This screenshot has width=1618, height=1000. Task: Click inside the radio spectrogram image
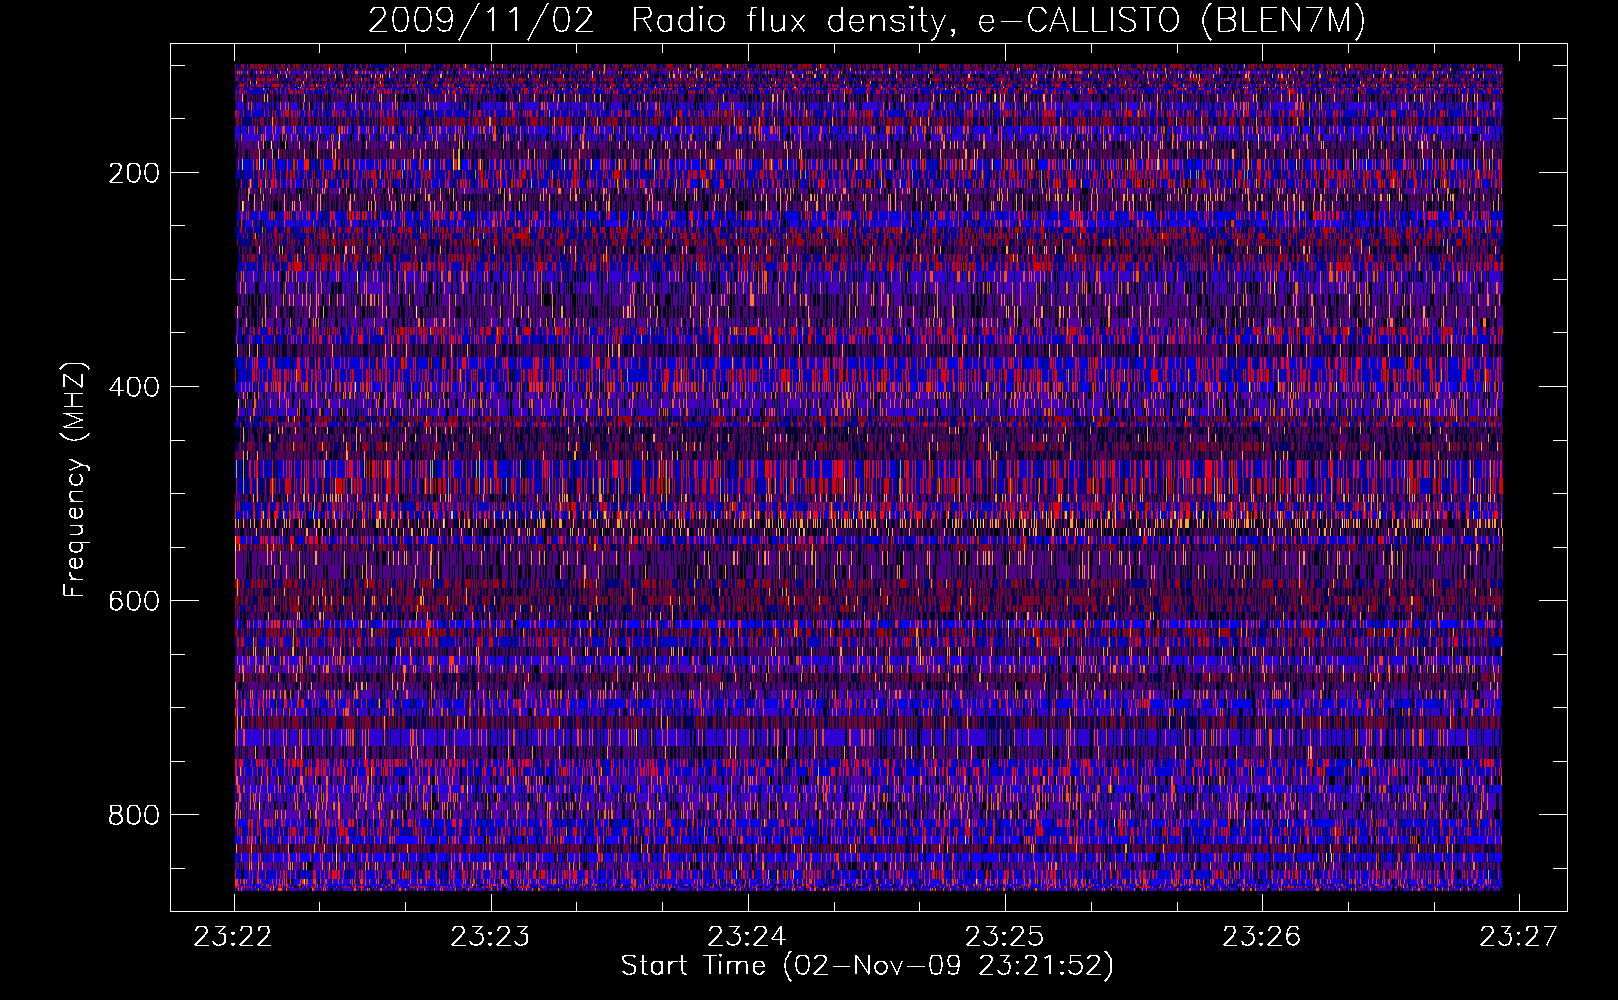(868, 477)
